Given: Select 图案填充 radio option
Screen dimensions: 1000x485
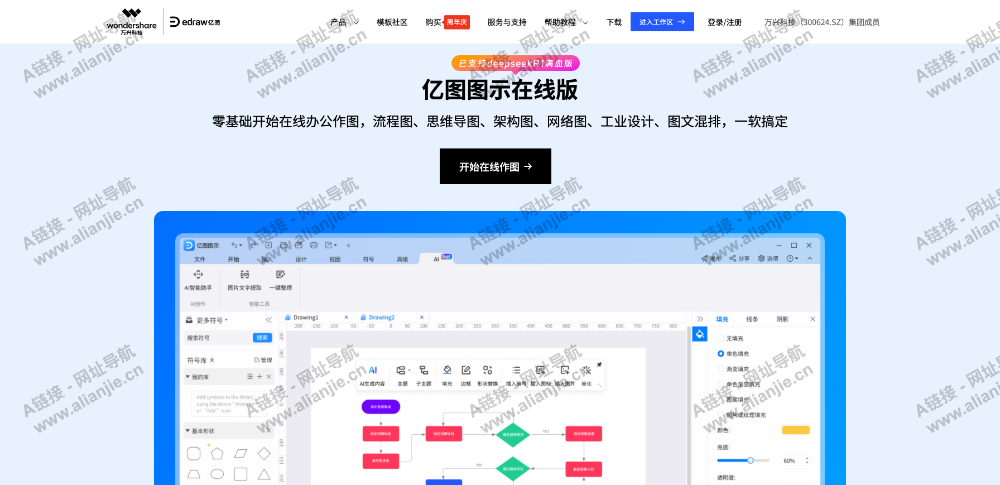Looking at the screenshot, I should (x=721, y=399).
